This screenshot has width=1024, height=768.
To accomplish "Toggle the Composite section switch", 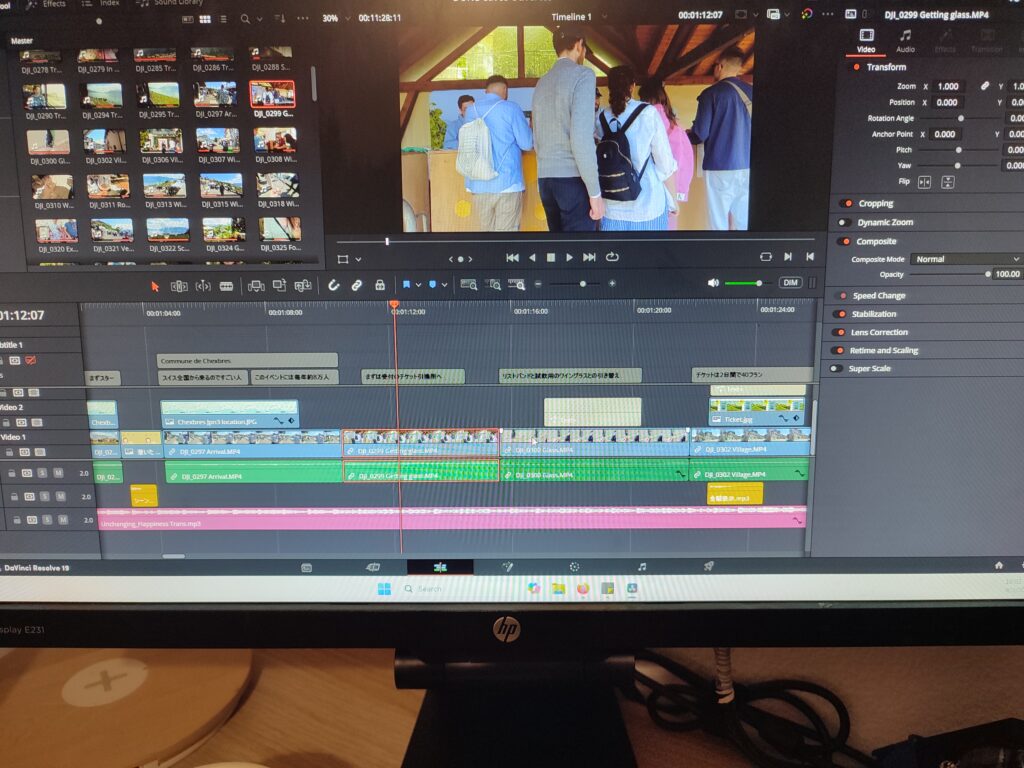I will pyautogui.click(x=845, y=241).
